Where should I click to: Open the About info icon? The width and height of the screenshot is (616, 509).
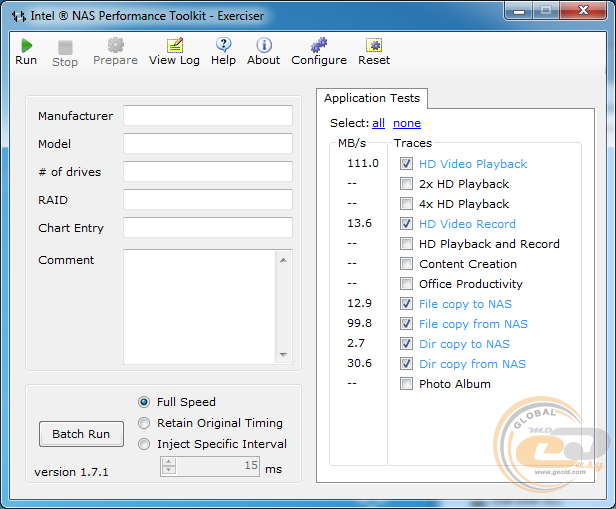(x=264, y=46)
